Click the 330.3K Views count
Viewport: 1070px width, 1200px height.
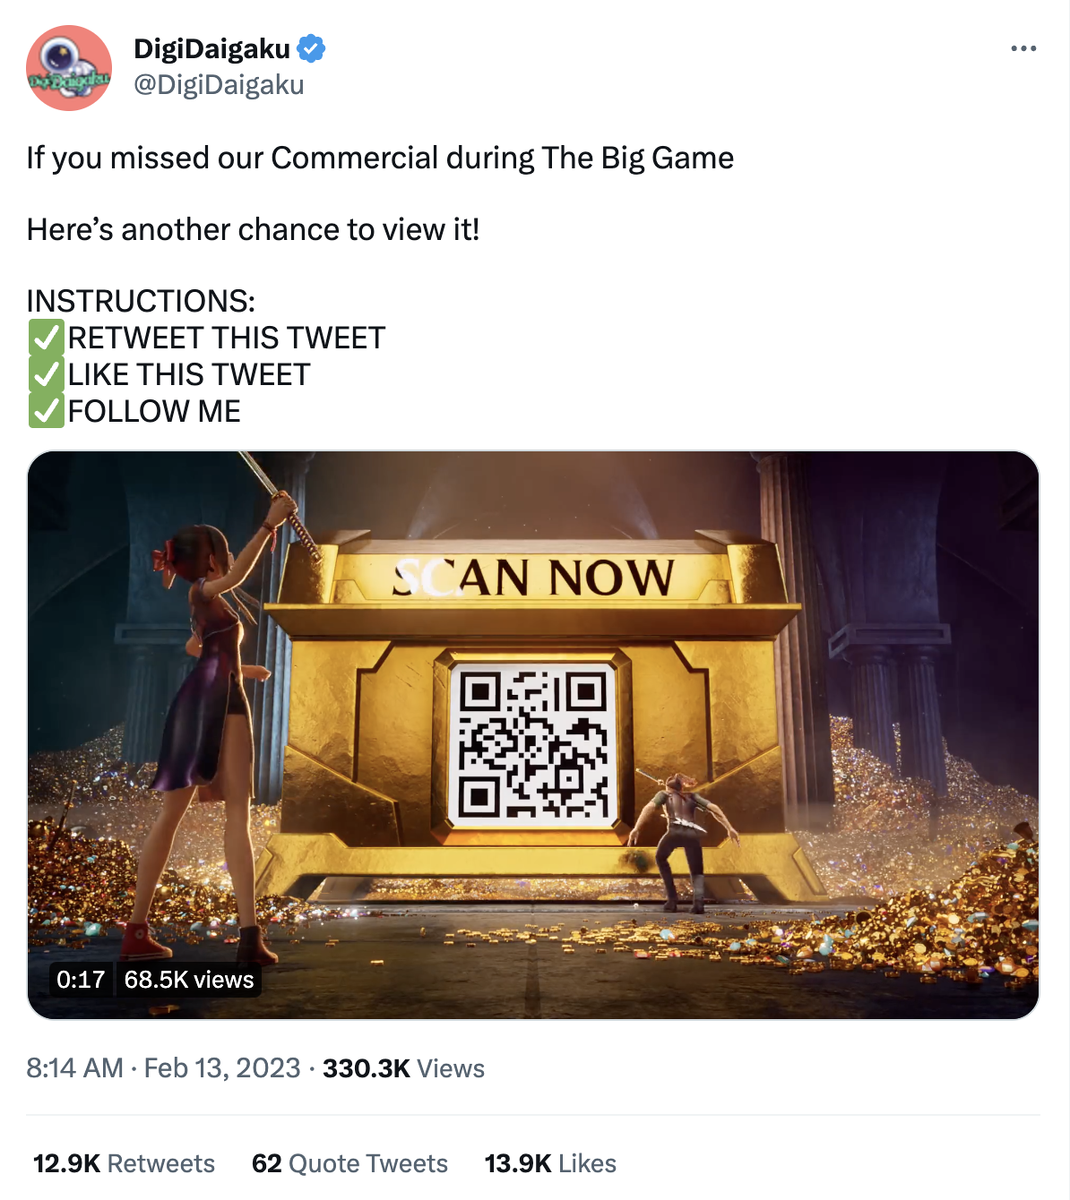(403, 1068)
